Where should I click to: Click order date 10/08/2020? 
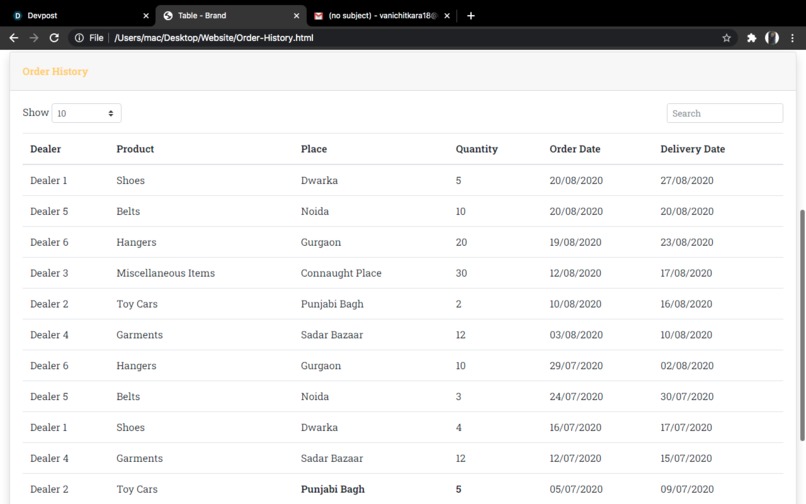575,304
